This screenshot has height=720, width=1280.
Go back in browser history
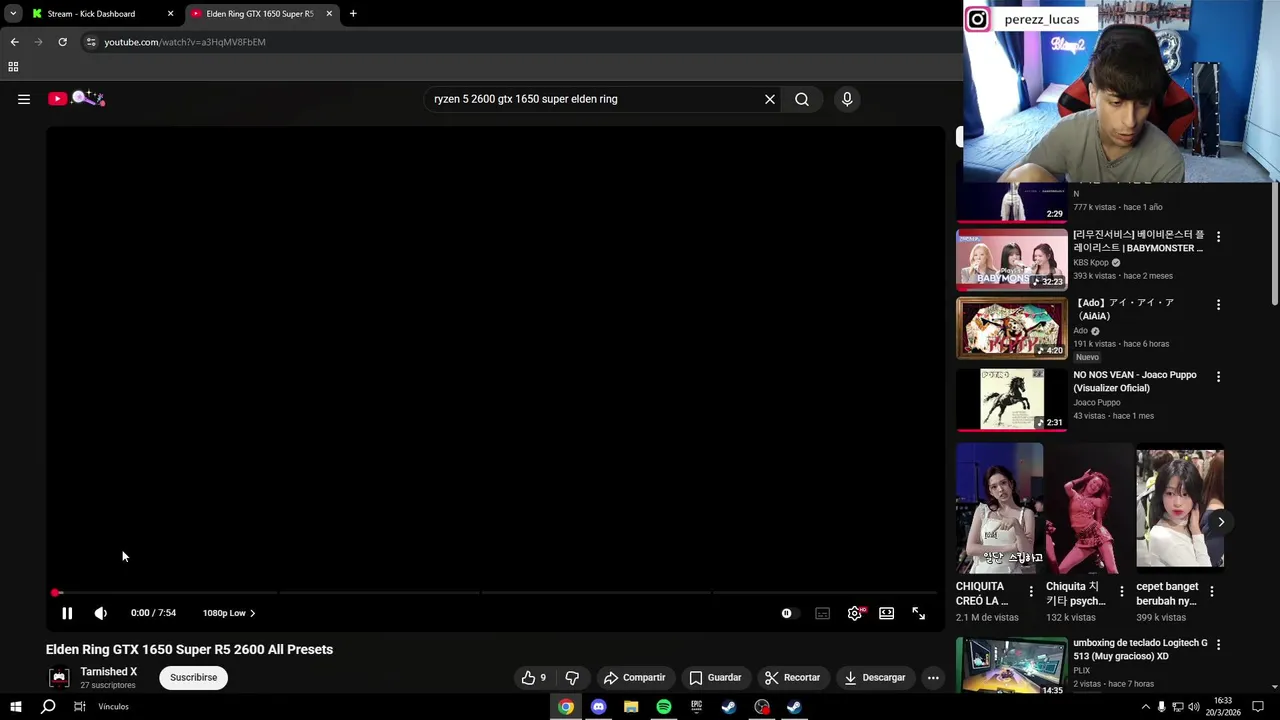pyautogui.click(x=14, y=42)
